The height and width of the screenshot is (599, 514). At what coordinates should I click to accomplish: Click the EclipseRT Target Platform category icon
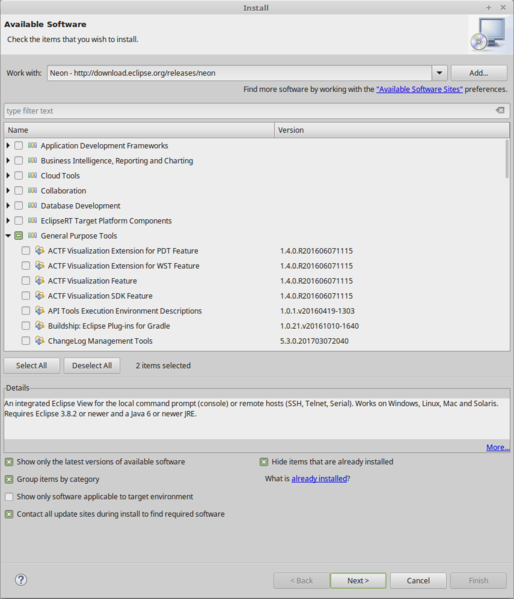click(32, 220)
